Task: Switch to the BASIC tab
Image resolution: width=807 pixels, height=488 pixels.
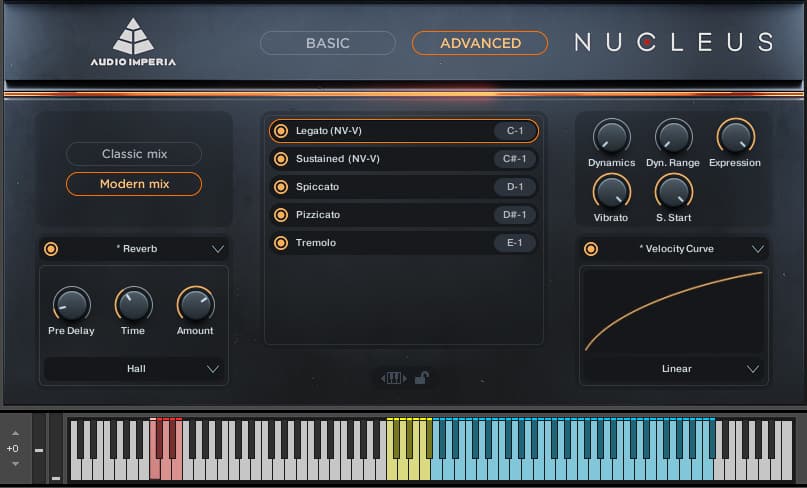Action: (x=328, y=43)
